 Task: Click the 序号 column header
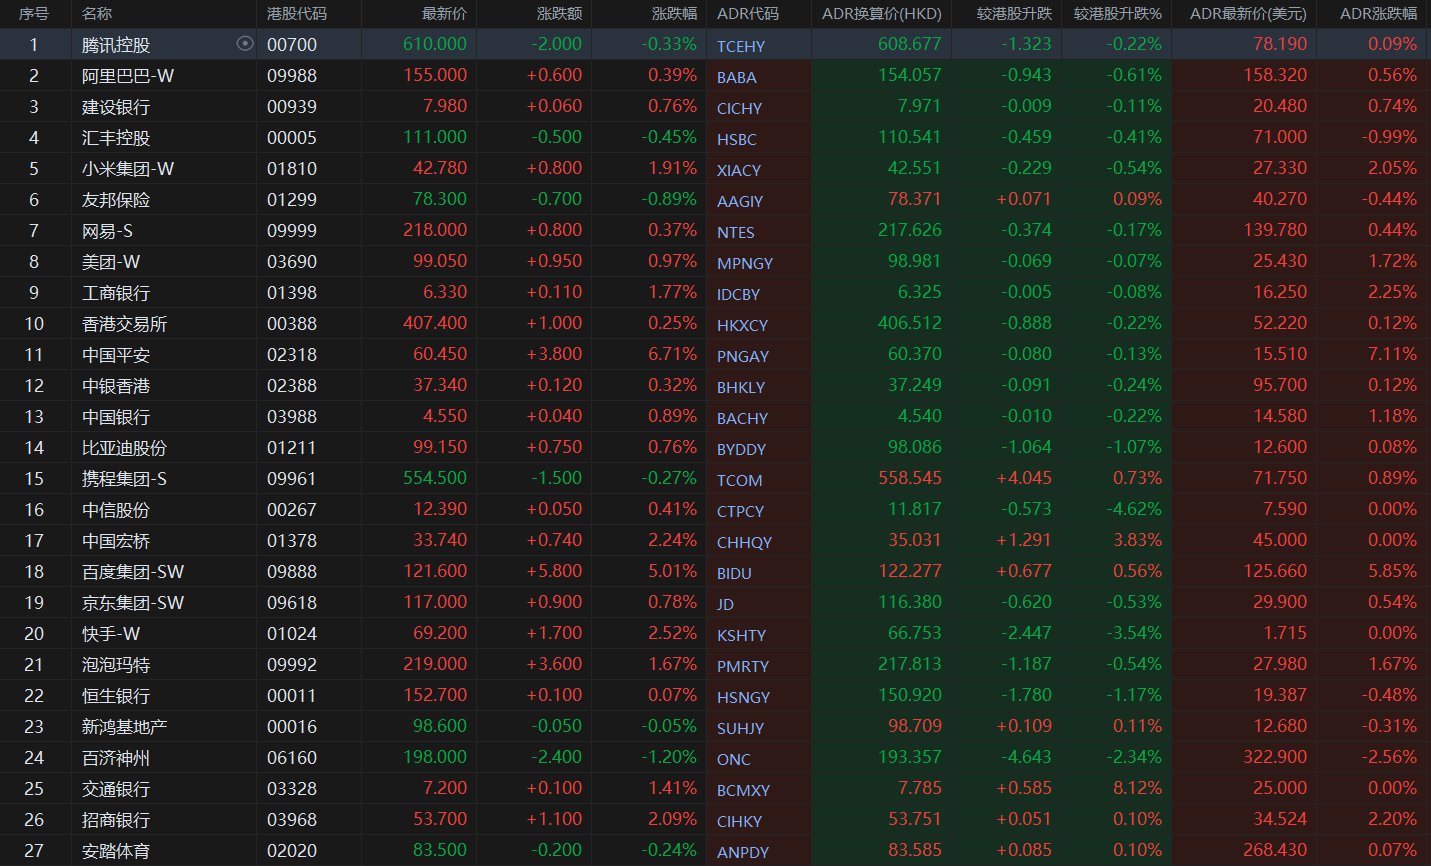pyautogui.click(x=34, y=14)
